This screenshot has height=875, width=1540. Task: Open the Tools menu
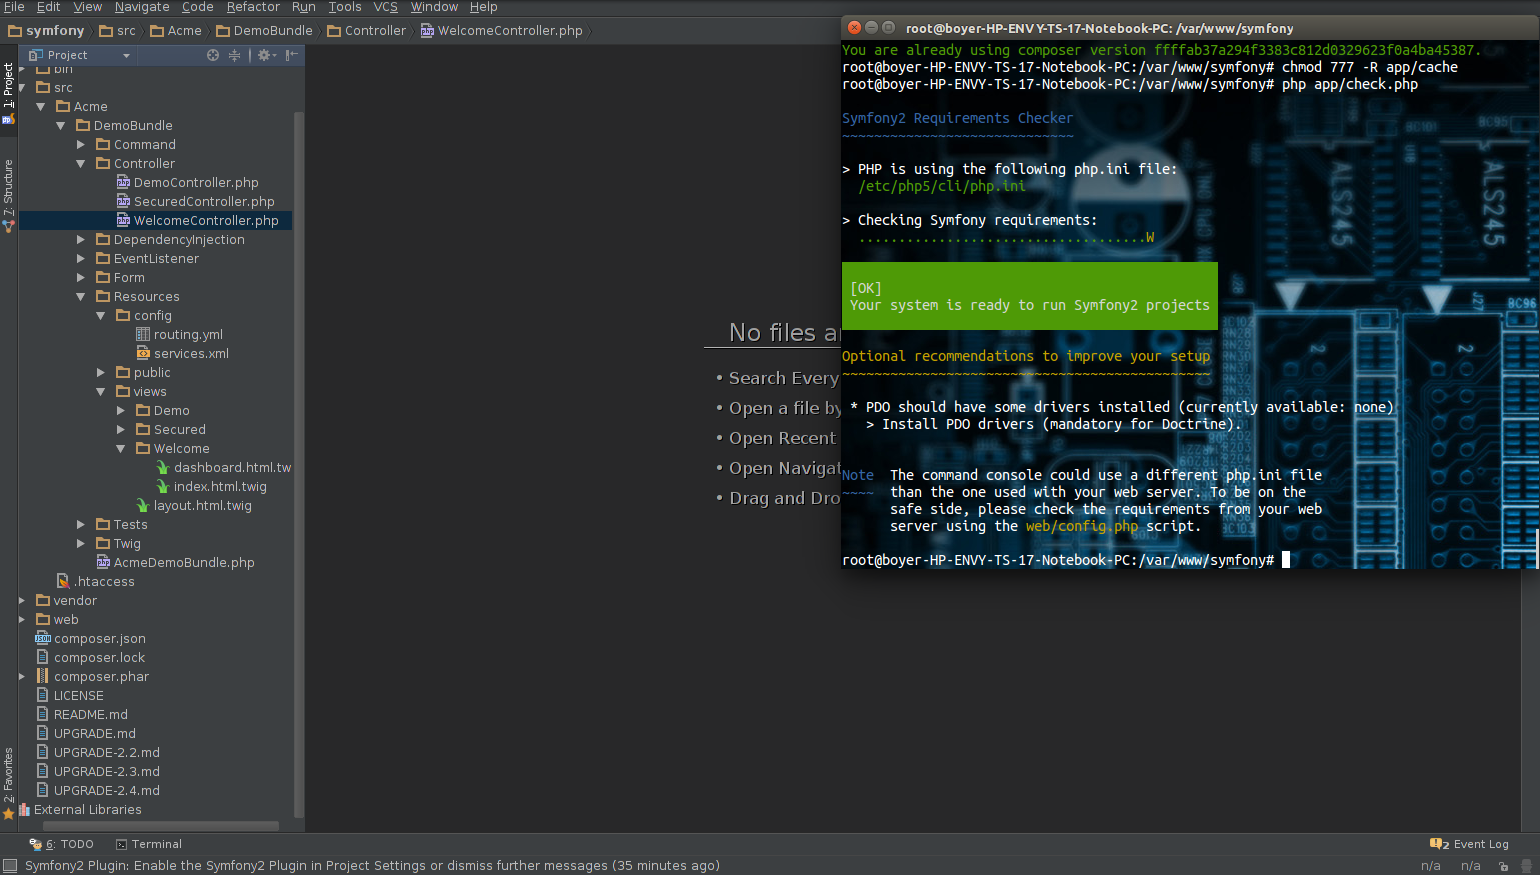coord(345,7)
